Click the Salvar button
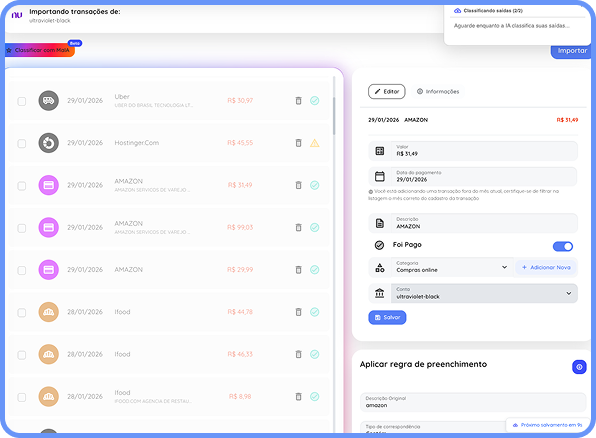 387,317
